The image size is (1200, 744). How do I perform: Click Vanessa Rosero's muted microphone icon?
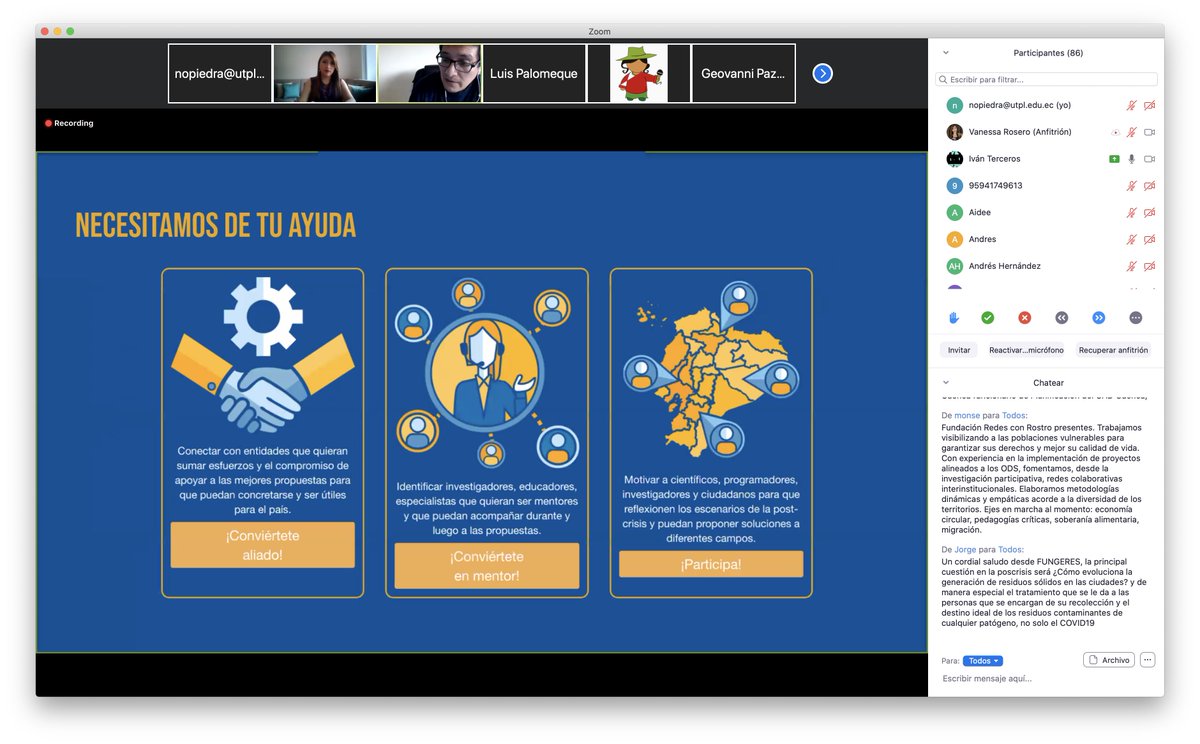pos(1132,132)
